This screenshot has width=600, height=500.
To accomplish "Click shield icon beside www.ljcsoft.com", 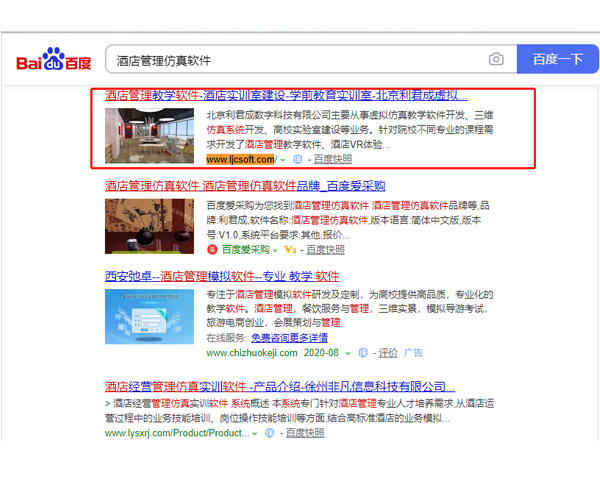I will point(297,159).
